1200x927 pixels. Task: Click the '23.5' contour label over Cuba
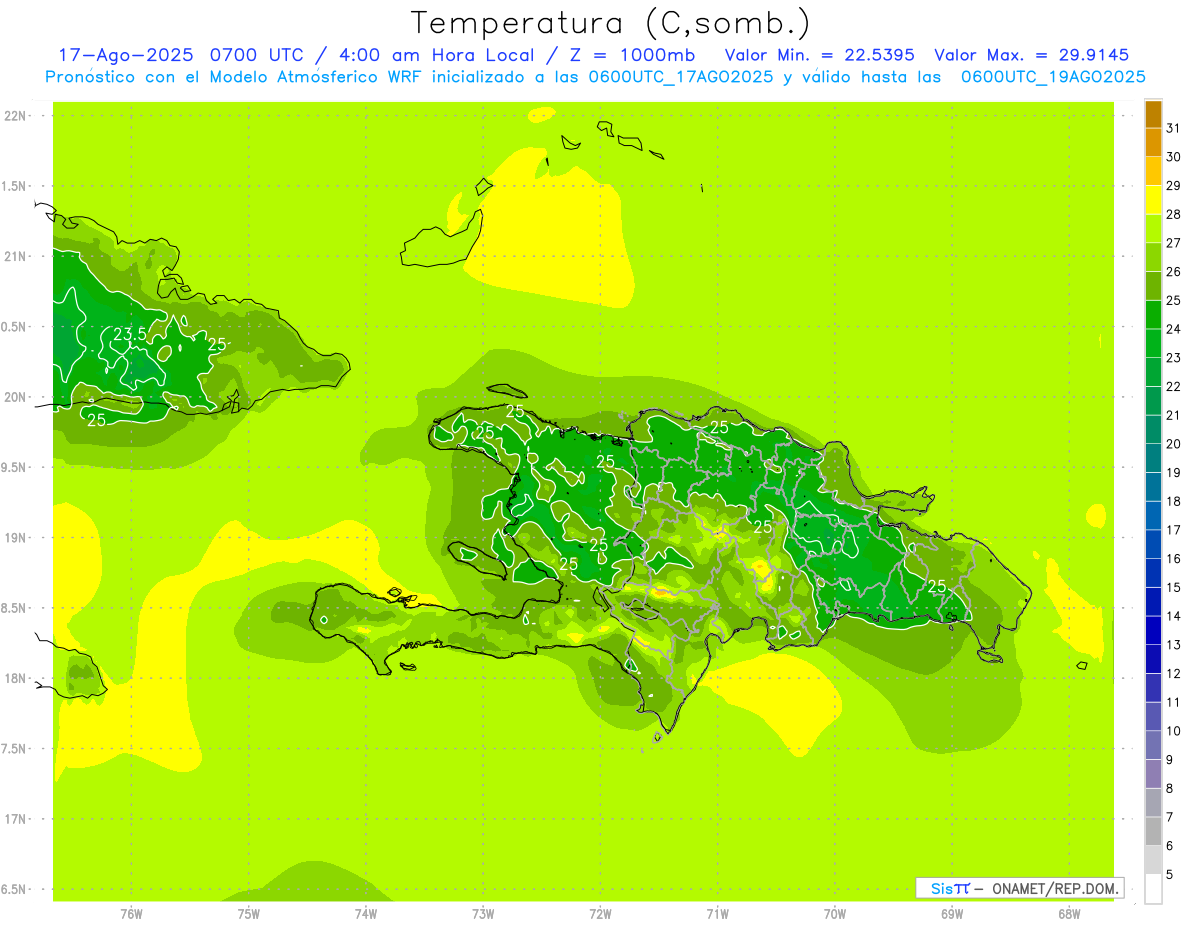[130, 335]
